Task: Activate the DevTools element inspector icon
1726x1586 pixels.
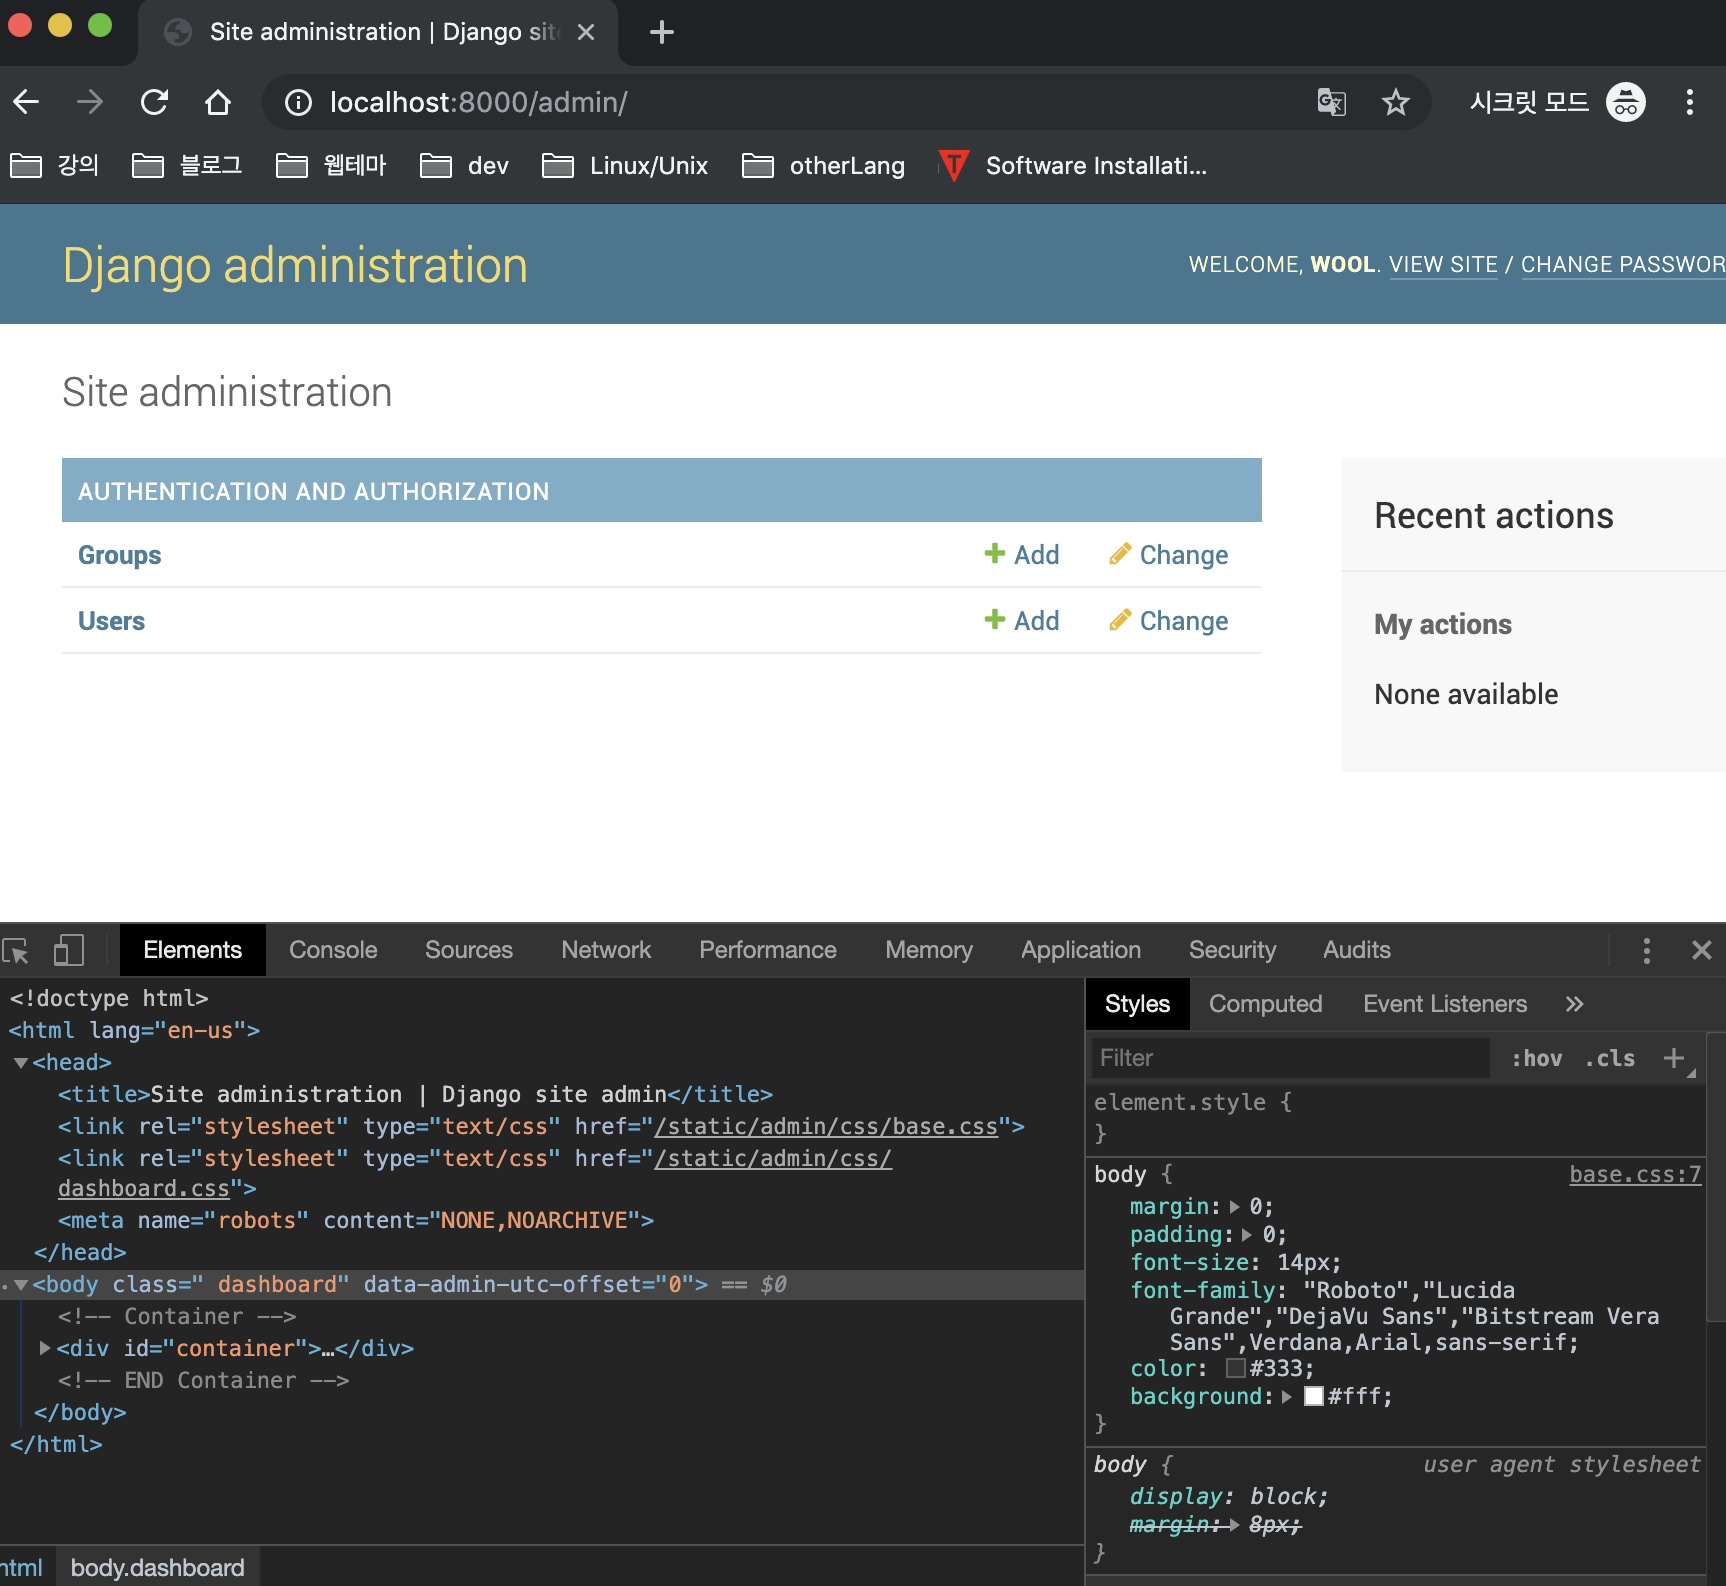Action: coord(16,950)
